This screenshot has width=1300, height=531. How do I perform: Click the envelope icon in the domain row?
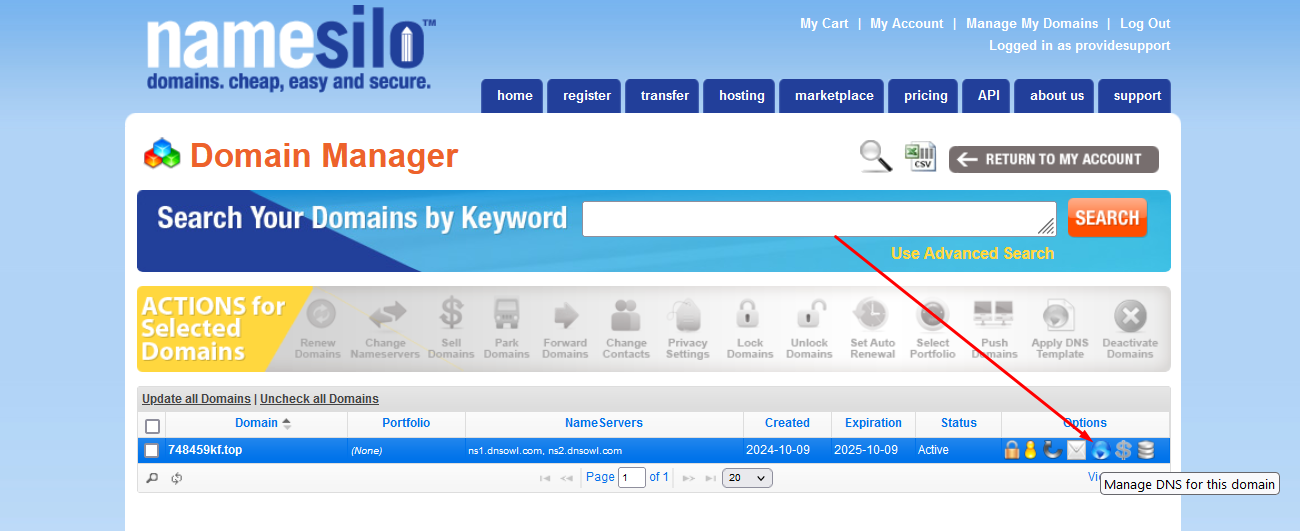(x=1076, y=450)
